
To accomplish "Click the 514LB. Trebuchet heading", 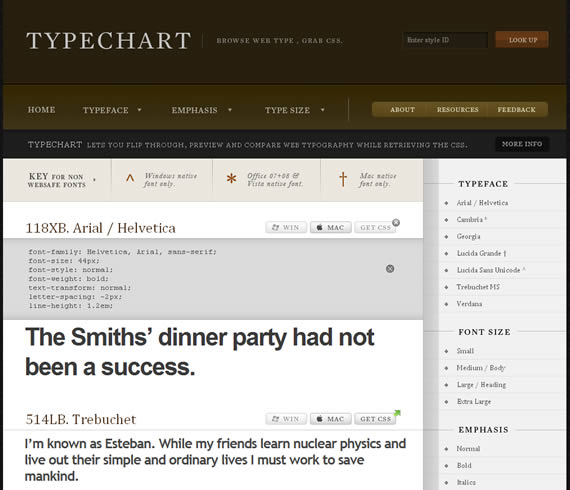I will (81, 419).
